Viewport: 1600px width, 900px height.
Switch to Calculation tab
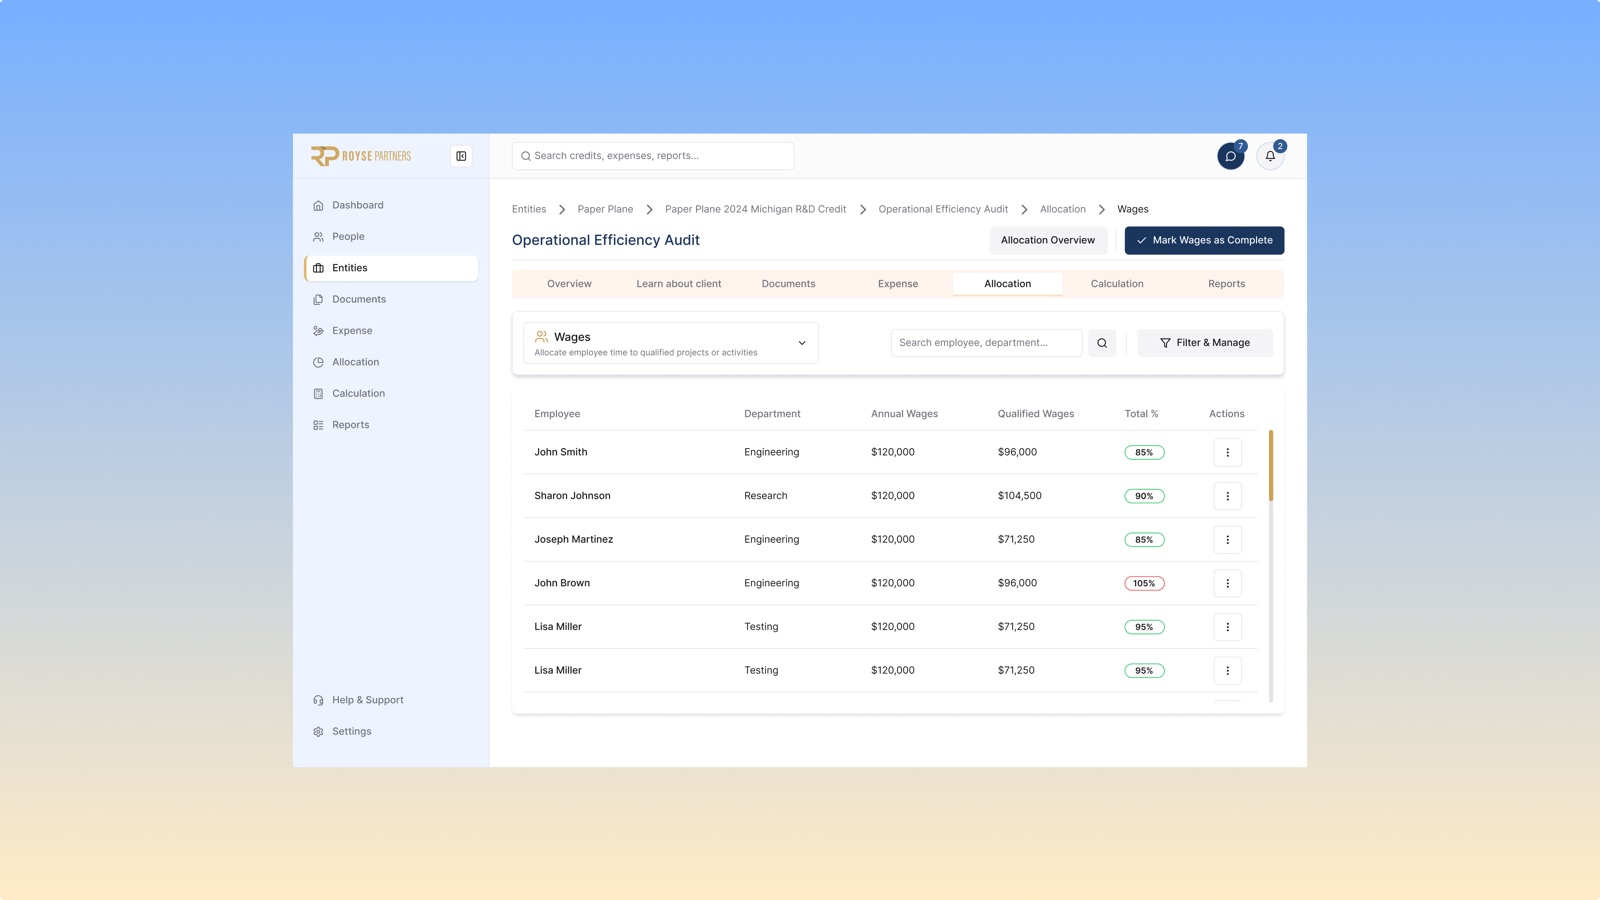tap(1117, 284)
